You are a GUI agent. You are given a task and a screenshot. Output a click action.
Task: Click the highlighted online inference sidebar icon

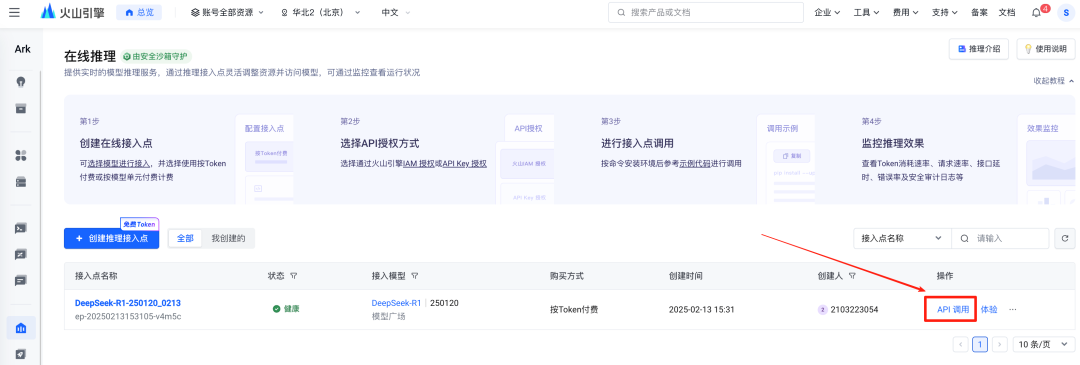coord(21,328)
